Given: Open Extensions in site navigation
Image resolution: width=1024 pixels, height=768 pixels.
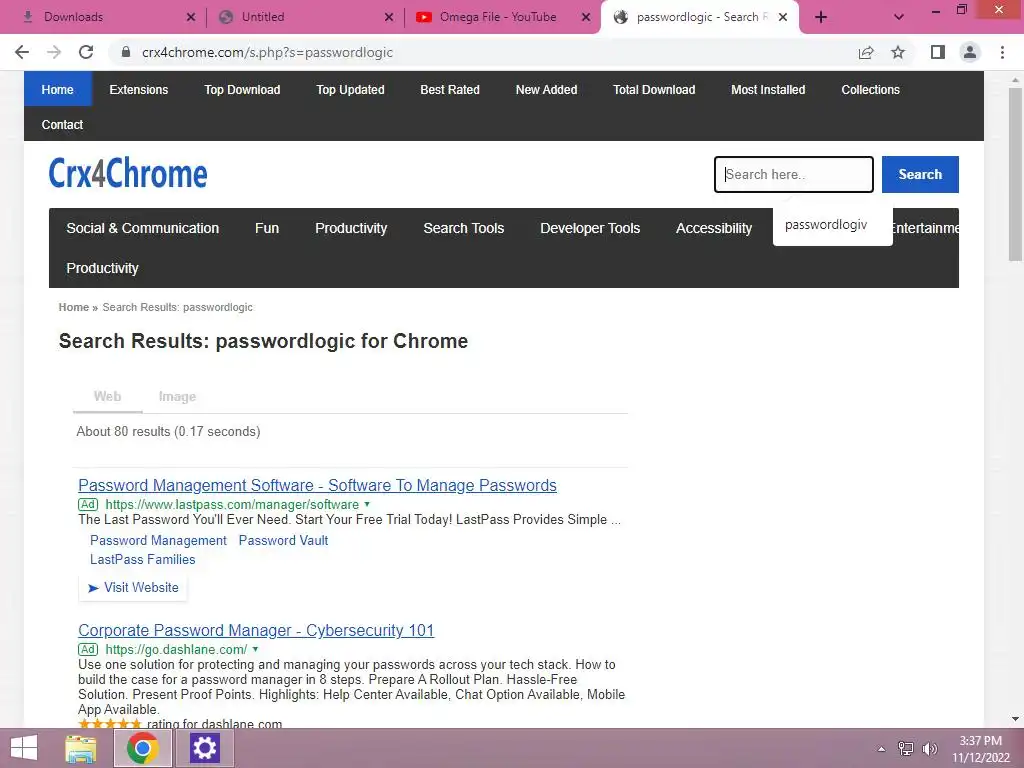Looking at the screenshot, I should [138, 89].
